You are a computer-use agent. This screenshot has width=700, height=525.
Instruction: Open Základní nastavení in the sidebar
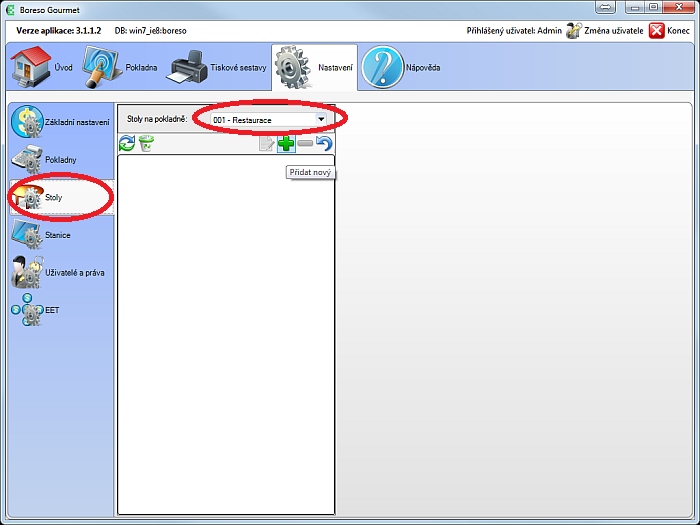(60, 122)
